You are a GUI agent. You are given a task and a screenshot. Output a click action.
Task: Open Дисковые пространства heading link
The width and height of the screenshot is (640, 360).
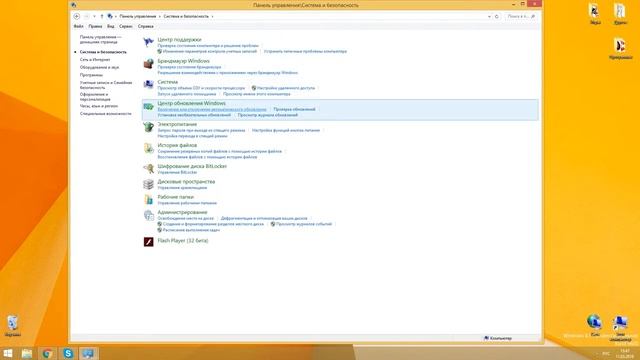coord(186,182)
